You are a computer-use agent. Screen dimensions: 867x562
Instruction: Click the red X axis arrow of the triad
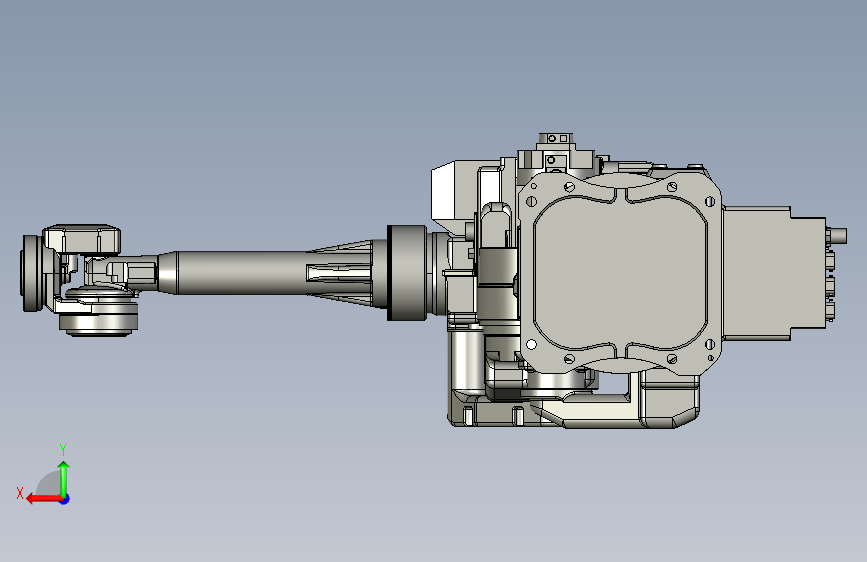tap(43, 499)
